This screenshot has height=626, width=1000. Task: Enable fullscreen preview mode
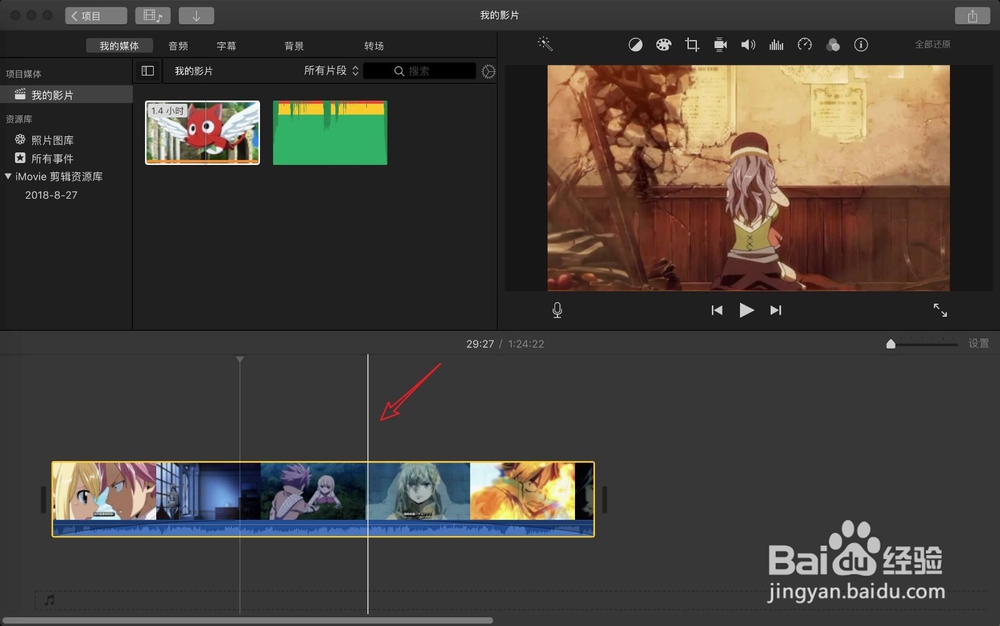click(x=940, y=310)
